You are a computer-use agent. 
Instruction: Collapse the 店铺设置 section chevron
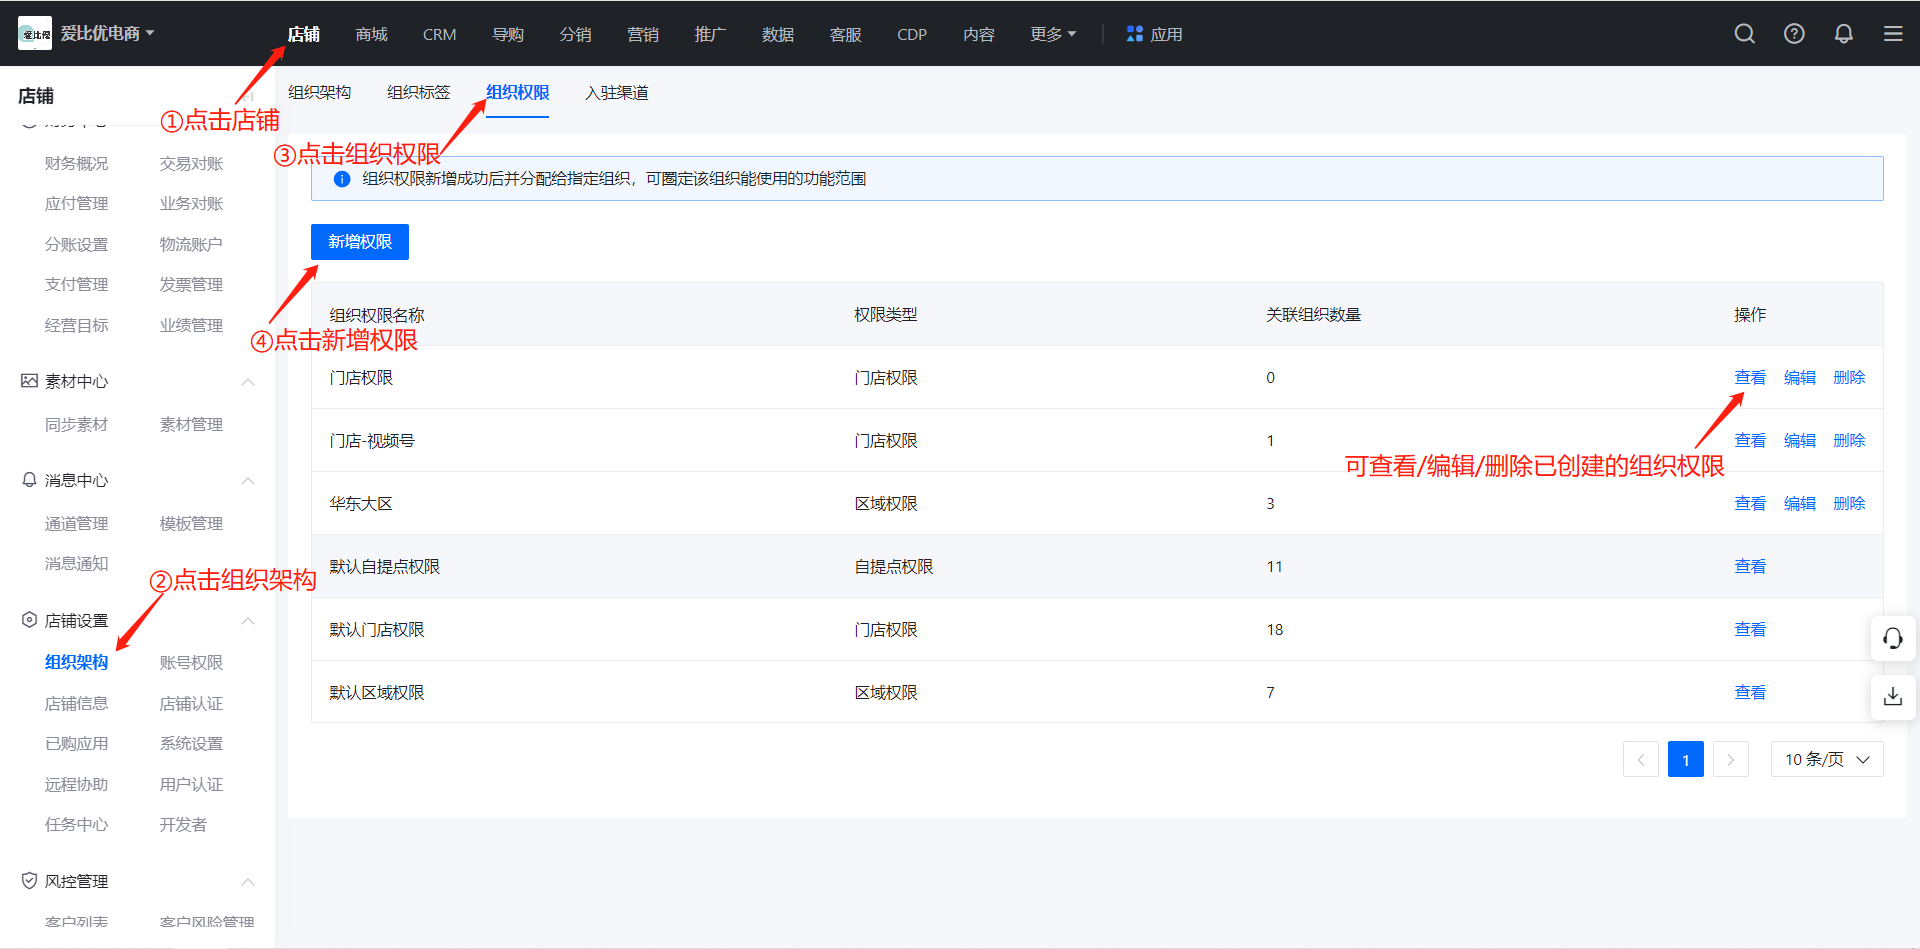click(248, 621)
